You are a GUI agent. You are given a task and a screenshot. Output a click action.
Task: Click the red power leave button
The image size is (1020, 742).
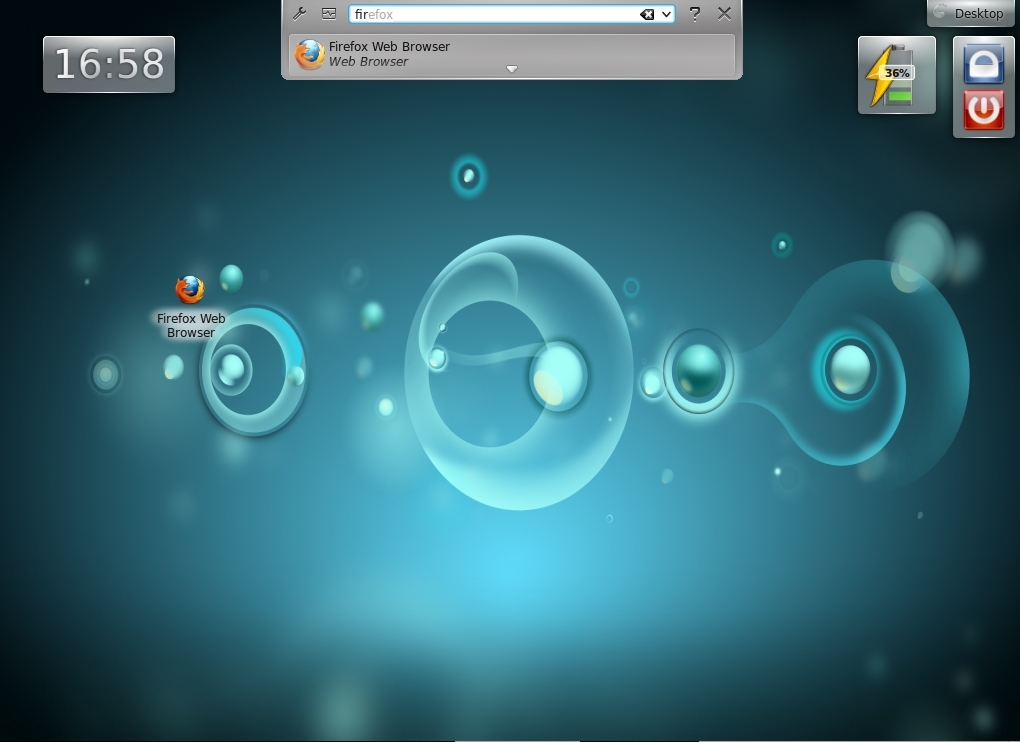coord(984,109)
